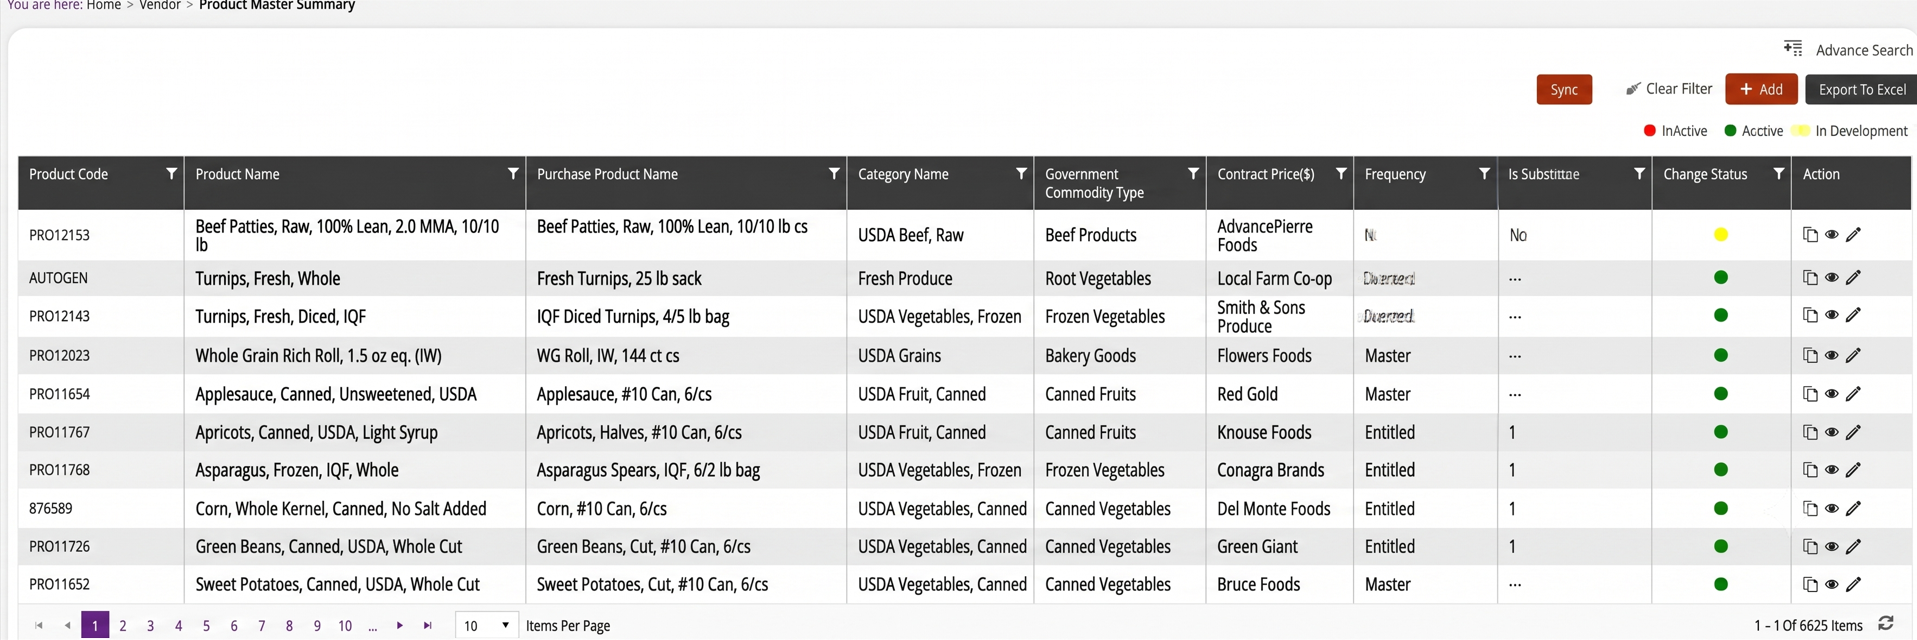The width and height of the screenshot is (1917, 640).
Task: Click the Export To Excel button
Action: point(1861,89)
